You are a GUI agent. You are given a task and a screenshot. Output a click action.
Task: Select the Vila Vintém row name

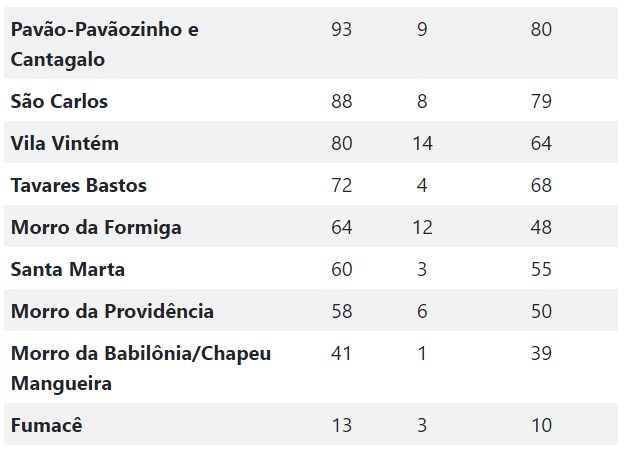(65, 143)
